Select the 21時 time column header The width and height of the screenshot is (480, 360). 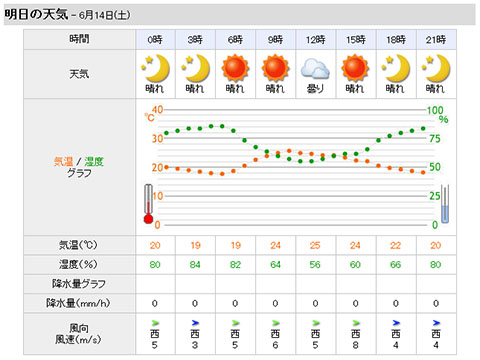pos(436,40)
